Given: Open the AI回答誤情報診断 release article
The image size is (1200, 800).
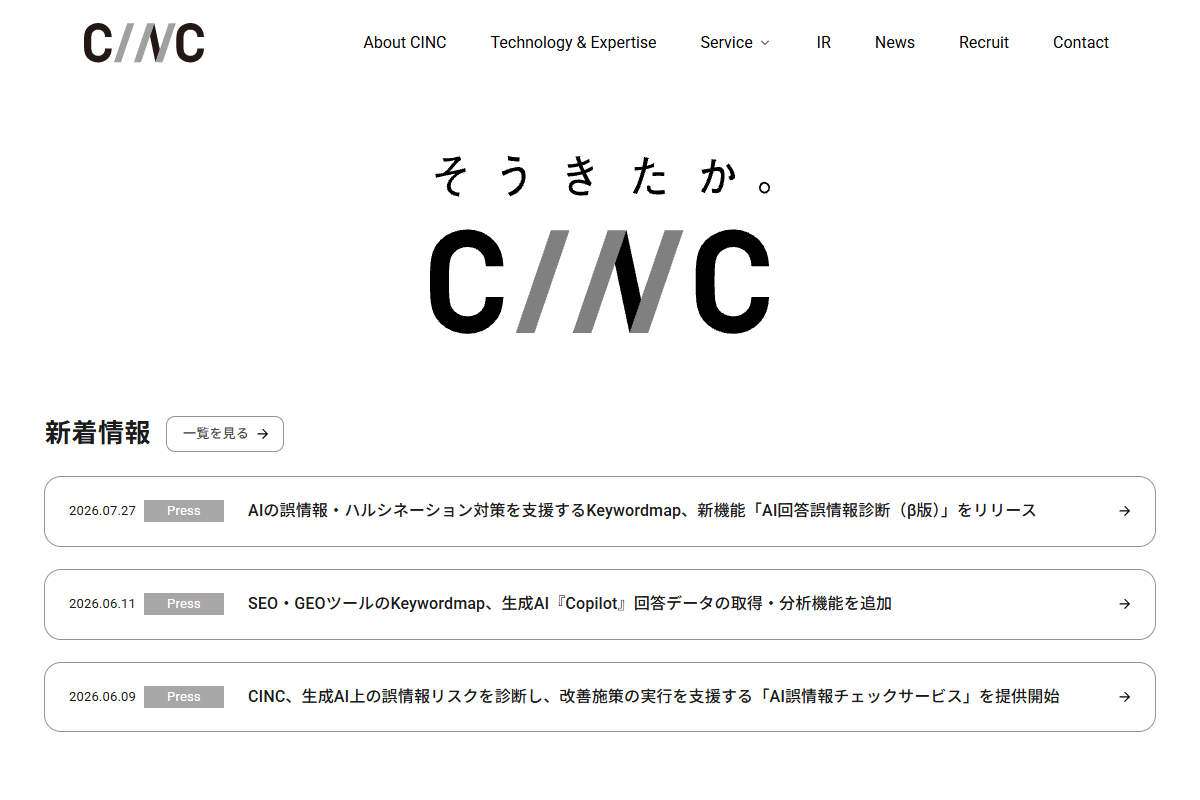Looking at the screenshot, I should (600, 511).
